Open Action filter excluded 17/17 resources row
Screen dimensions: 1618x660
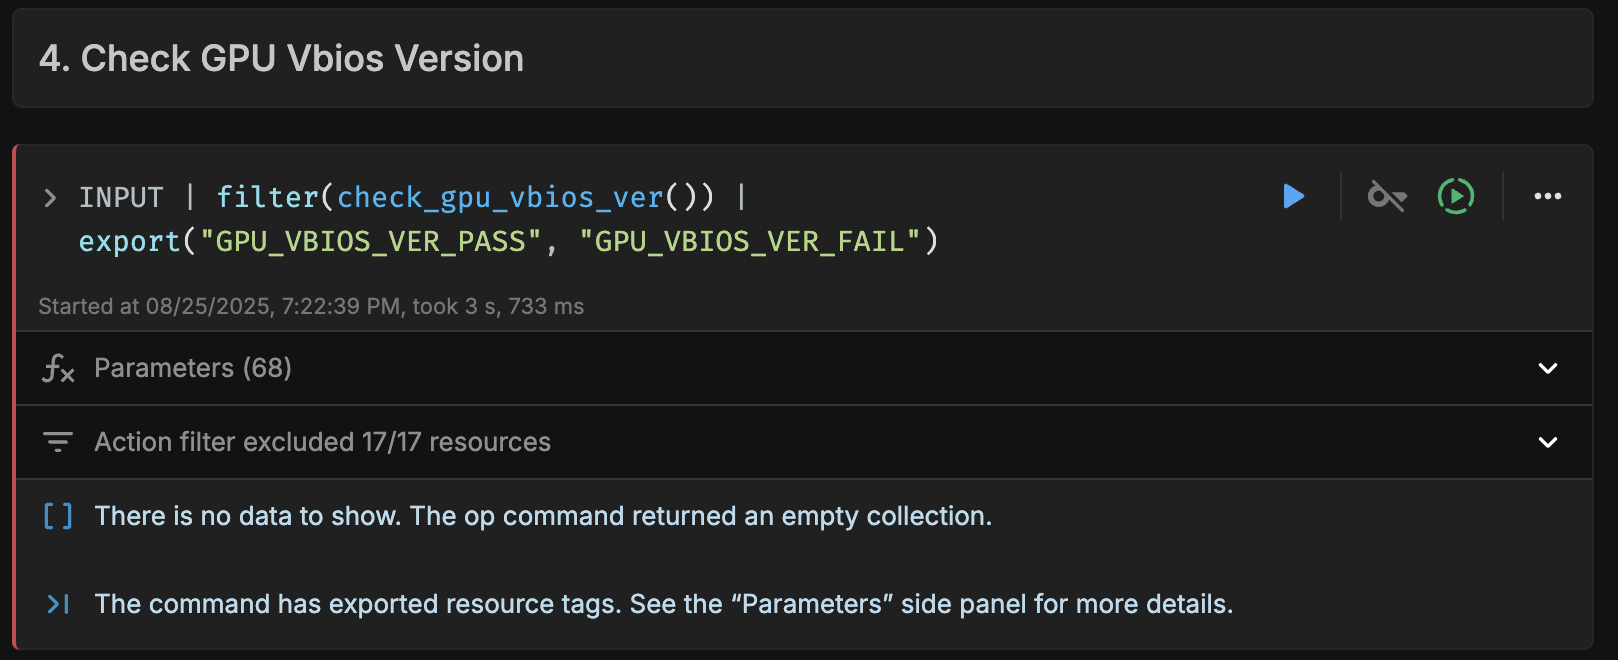804,442
